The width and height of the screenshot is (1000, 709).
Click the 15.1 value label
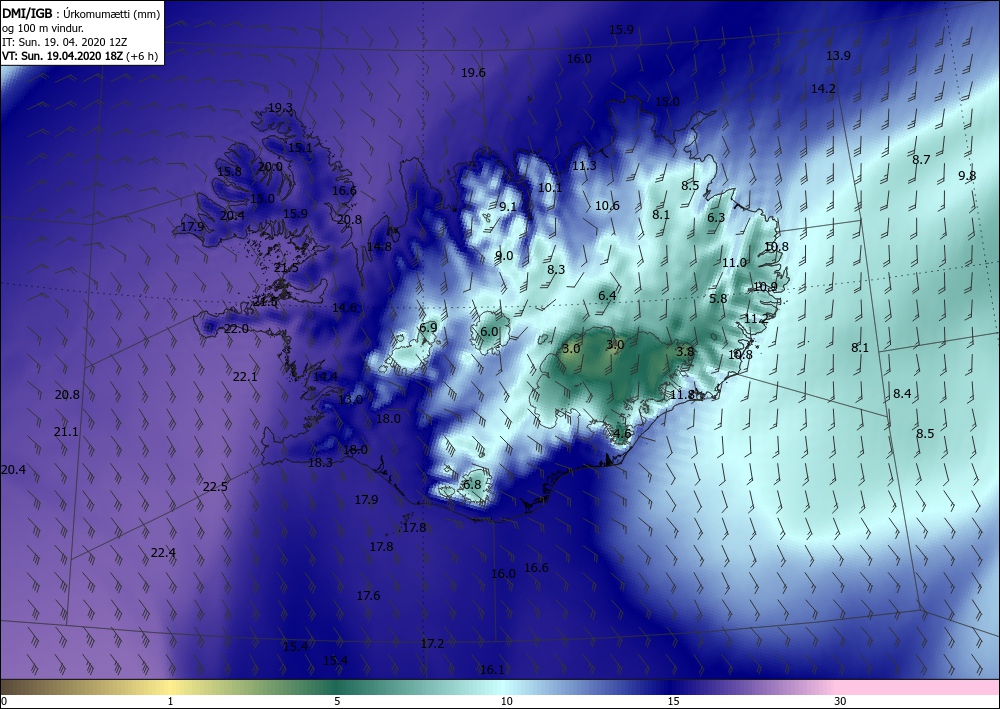click(x=300, y=148)
